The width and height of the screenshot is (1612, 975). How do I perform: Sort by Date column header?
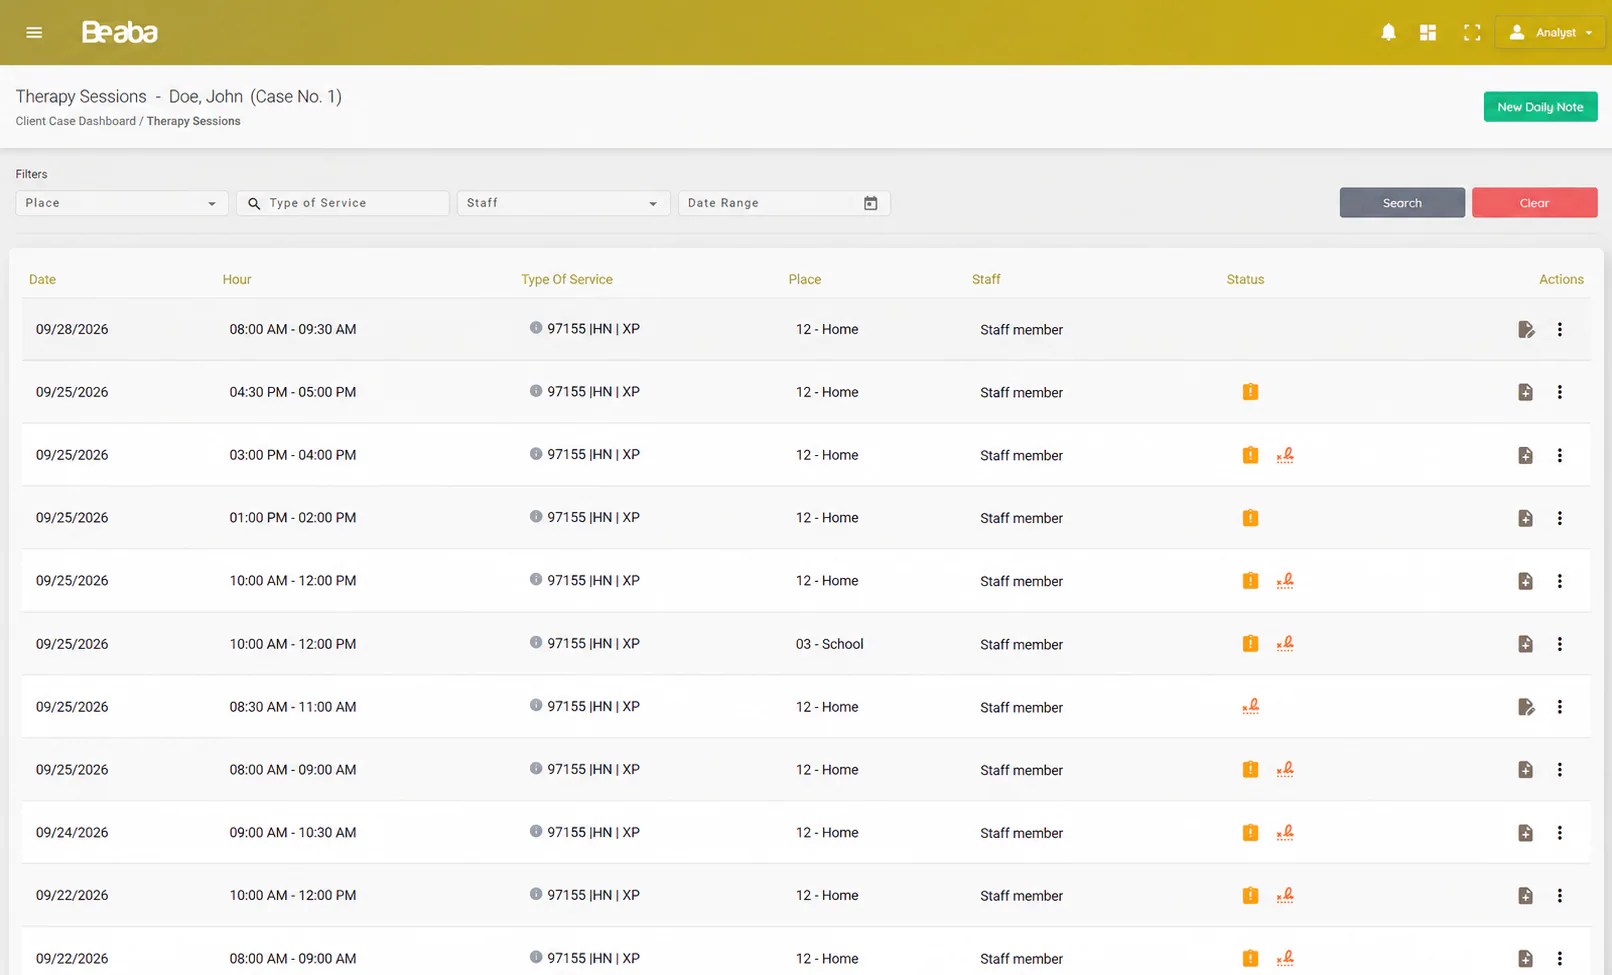(42, 279)
